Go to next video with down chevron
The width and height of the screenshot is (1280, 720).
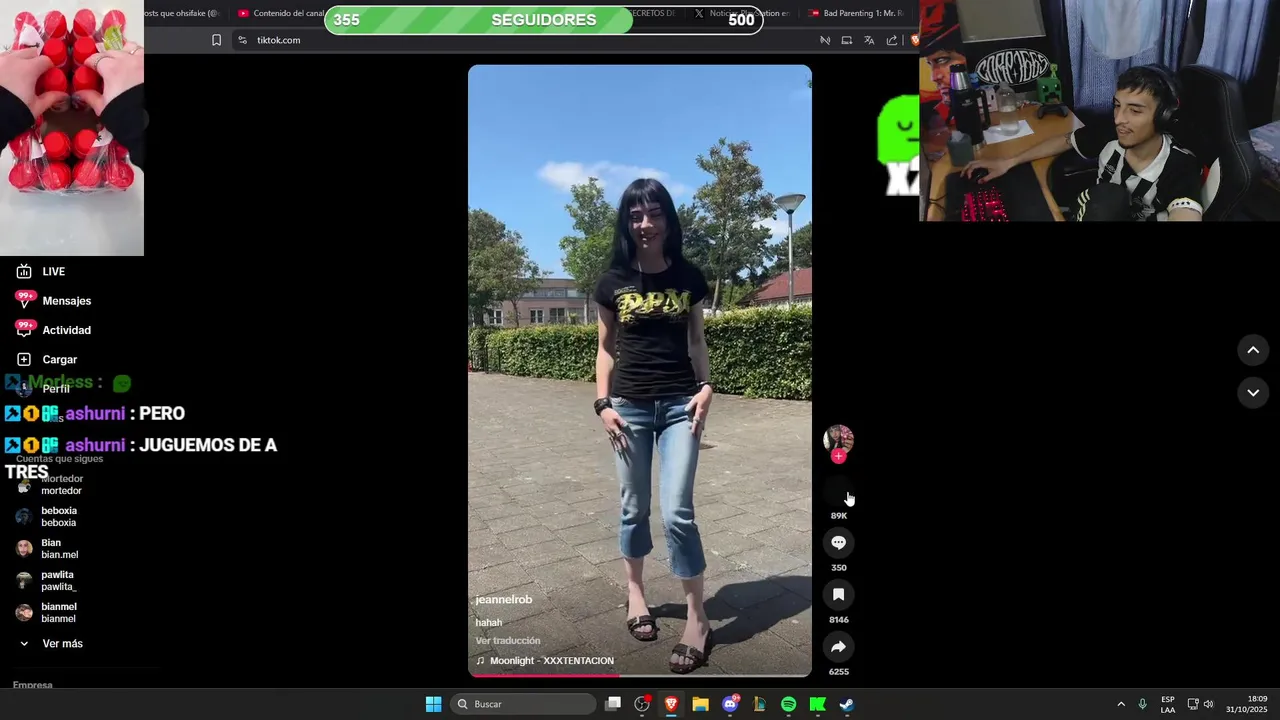[1253, 393]
